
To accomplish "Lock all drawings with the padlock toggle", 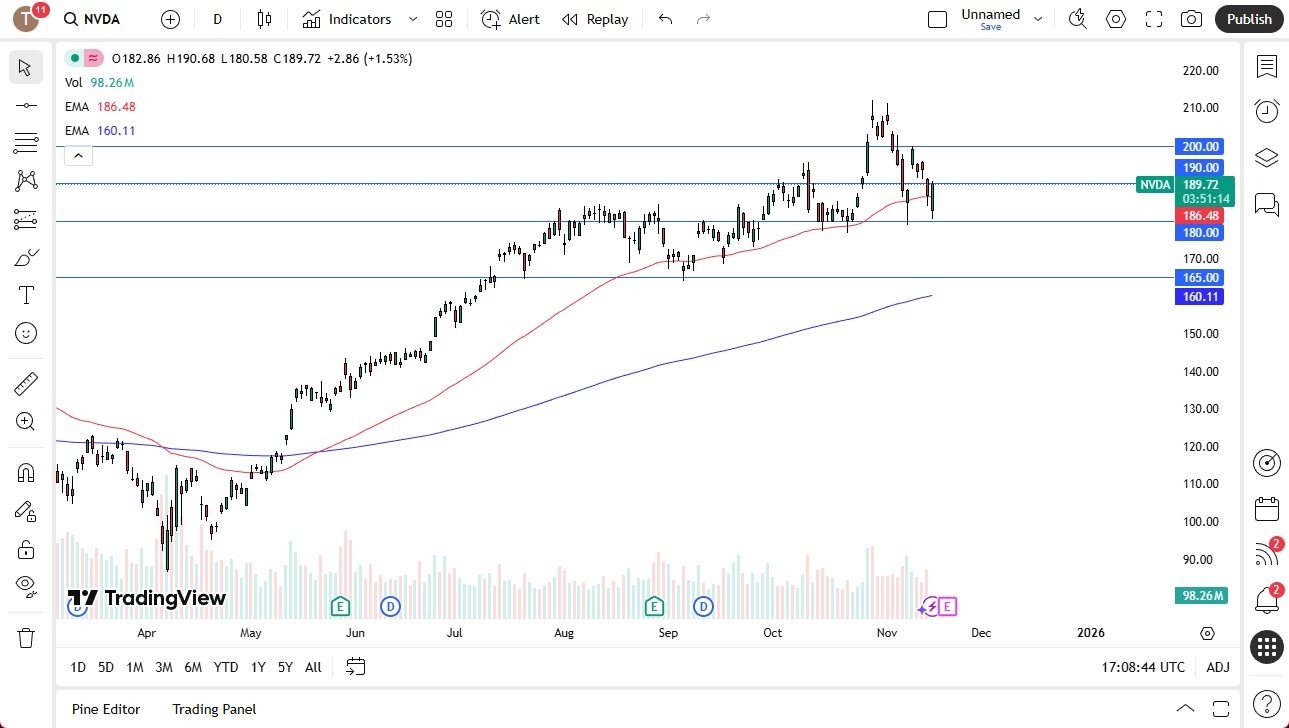I will 25,549.
